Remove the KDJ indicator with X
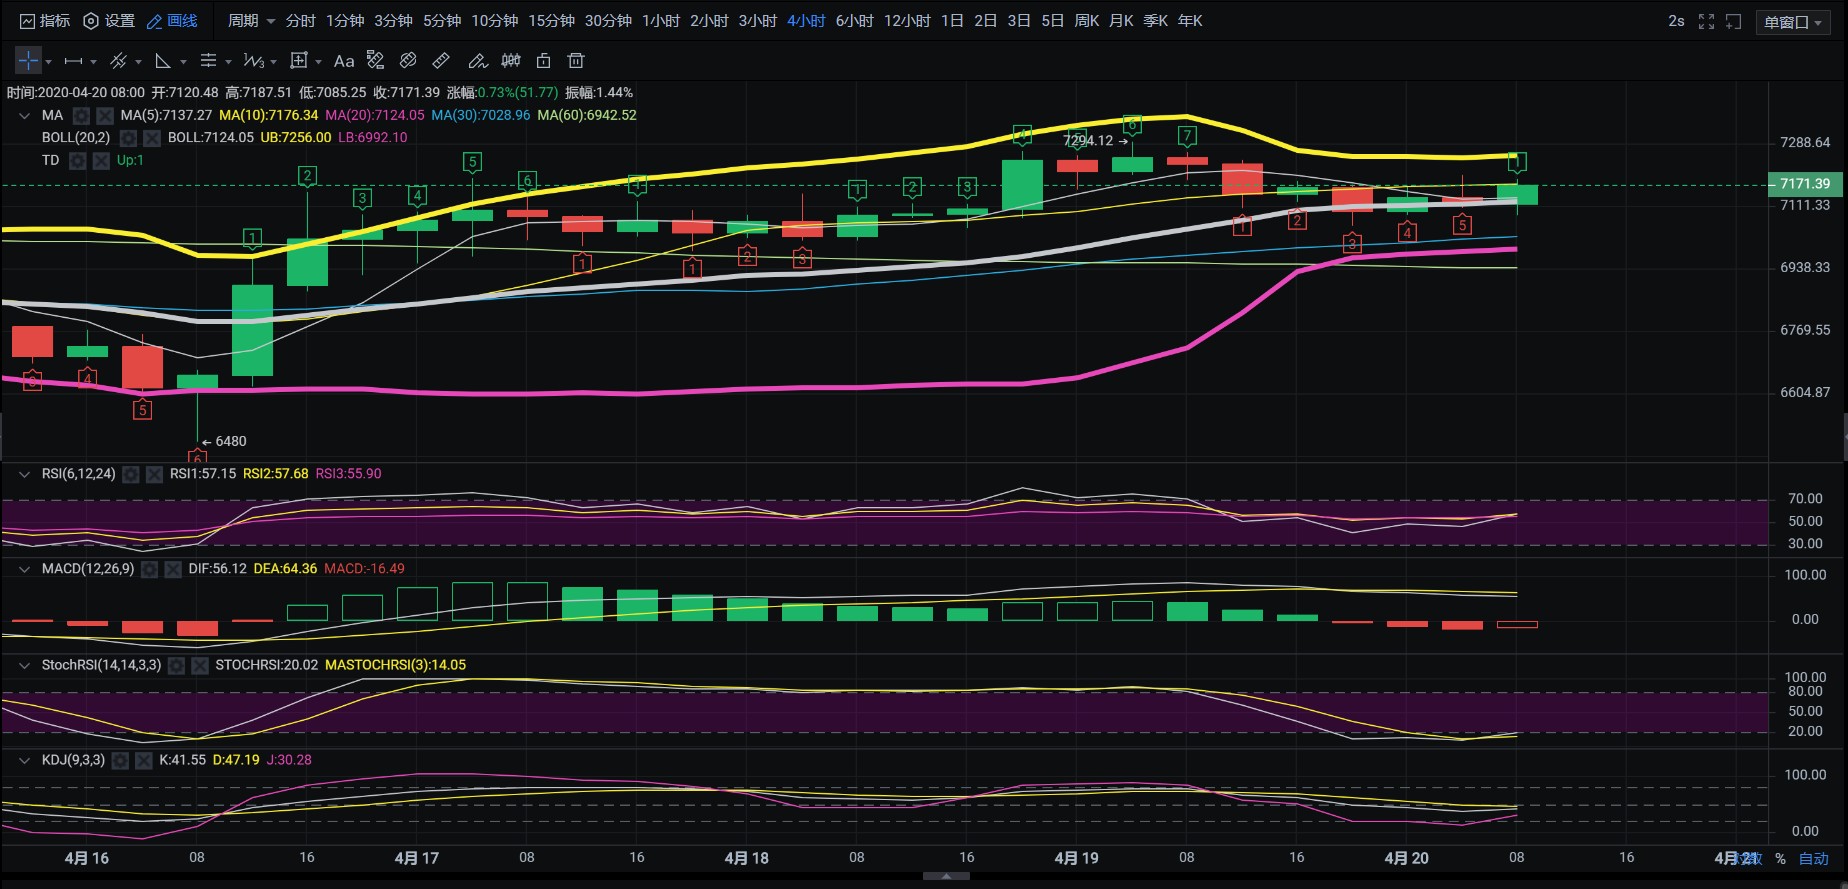 (x=143, y=761)
